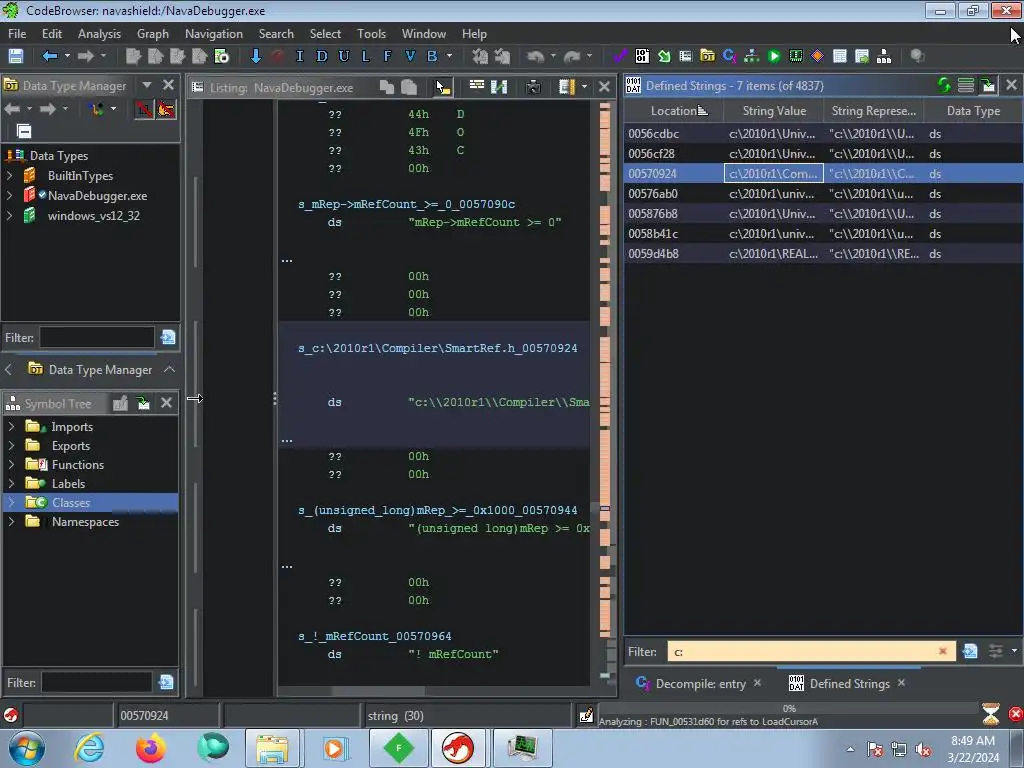Refresh the Defined Strings table

[x=944, y=85]
